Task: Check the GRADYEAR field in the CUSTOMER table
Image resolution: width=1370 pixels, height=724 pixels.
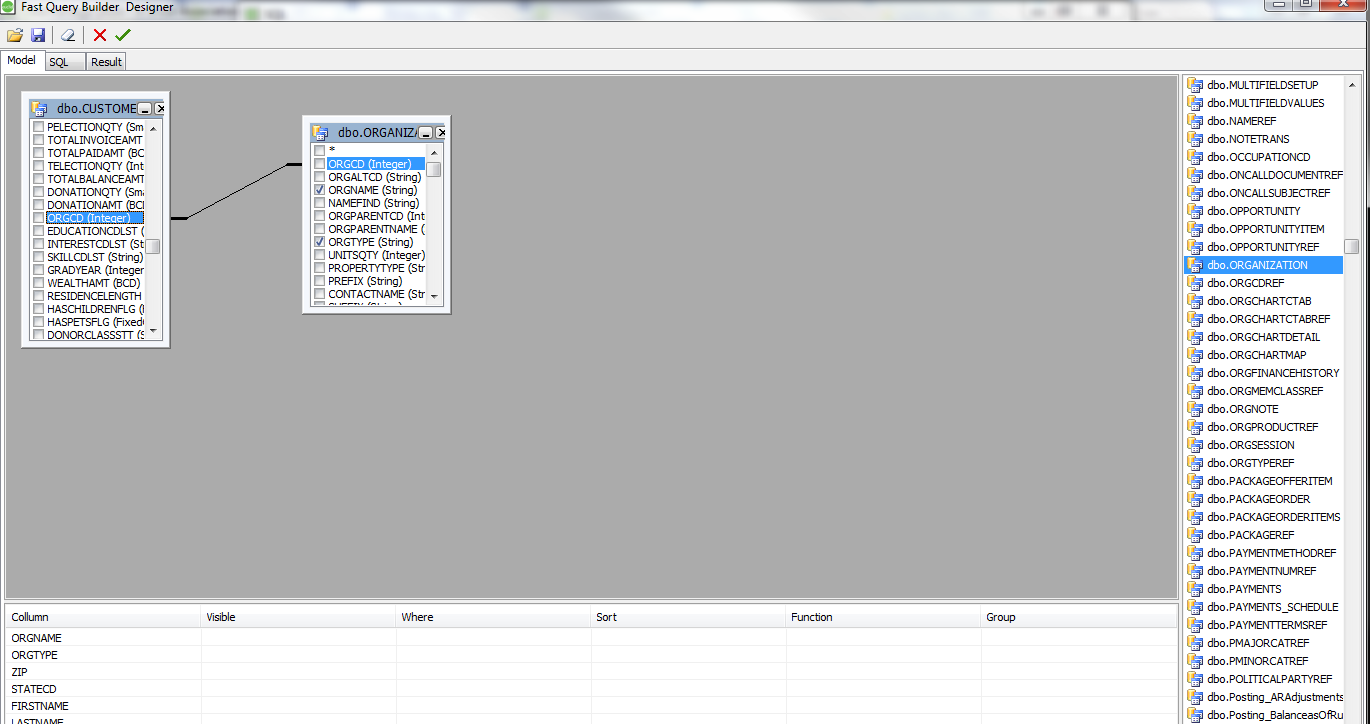Action: [x=39, y=270]
